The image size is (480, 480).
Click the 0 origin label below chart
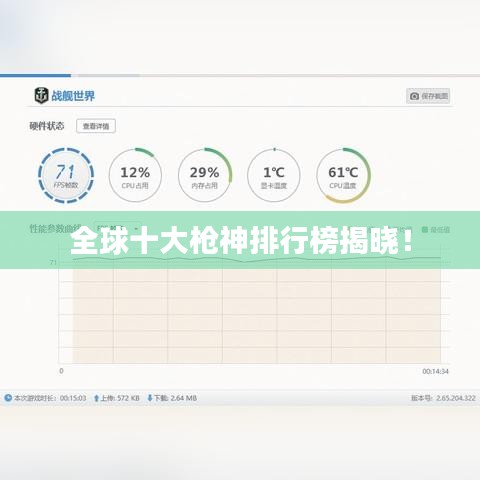tap(61, 371)
